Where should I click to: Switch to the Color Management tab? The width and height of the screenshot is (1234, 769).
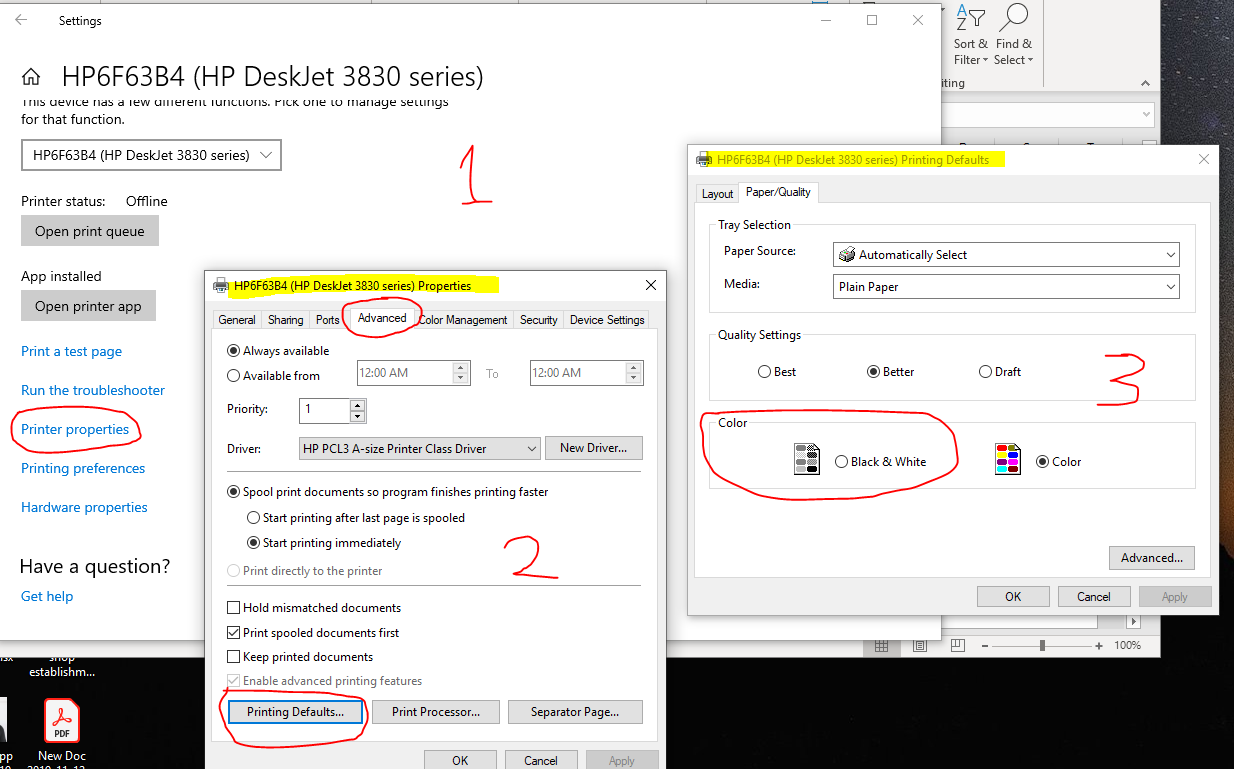[x=463, y=320]
